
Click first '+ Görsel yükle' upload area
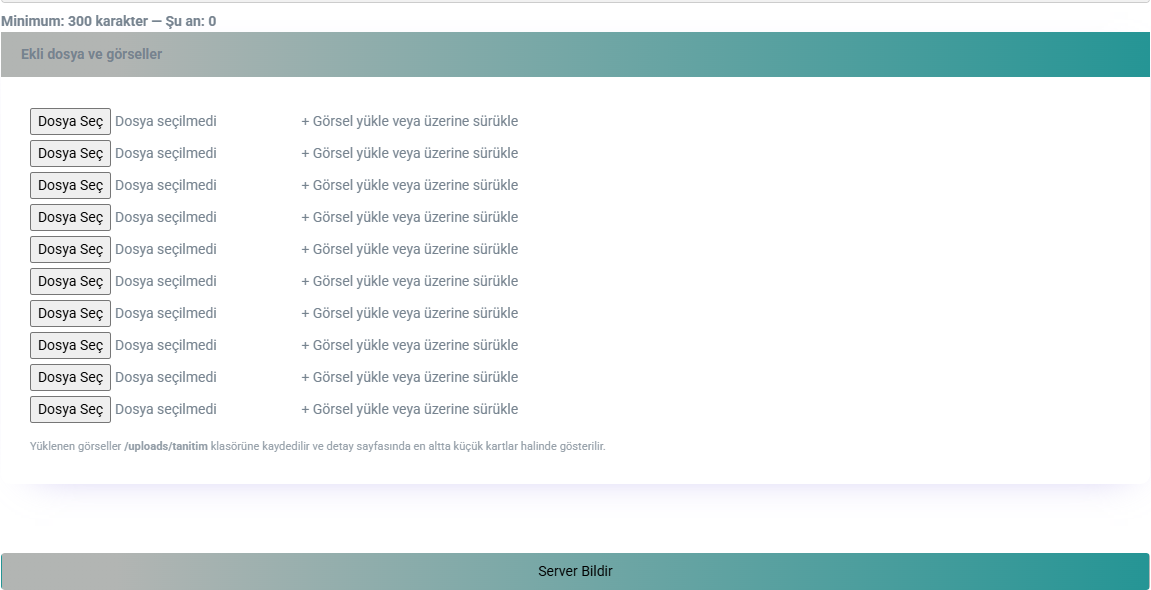tap(409, 122)
